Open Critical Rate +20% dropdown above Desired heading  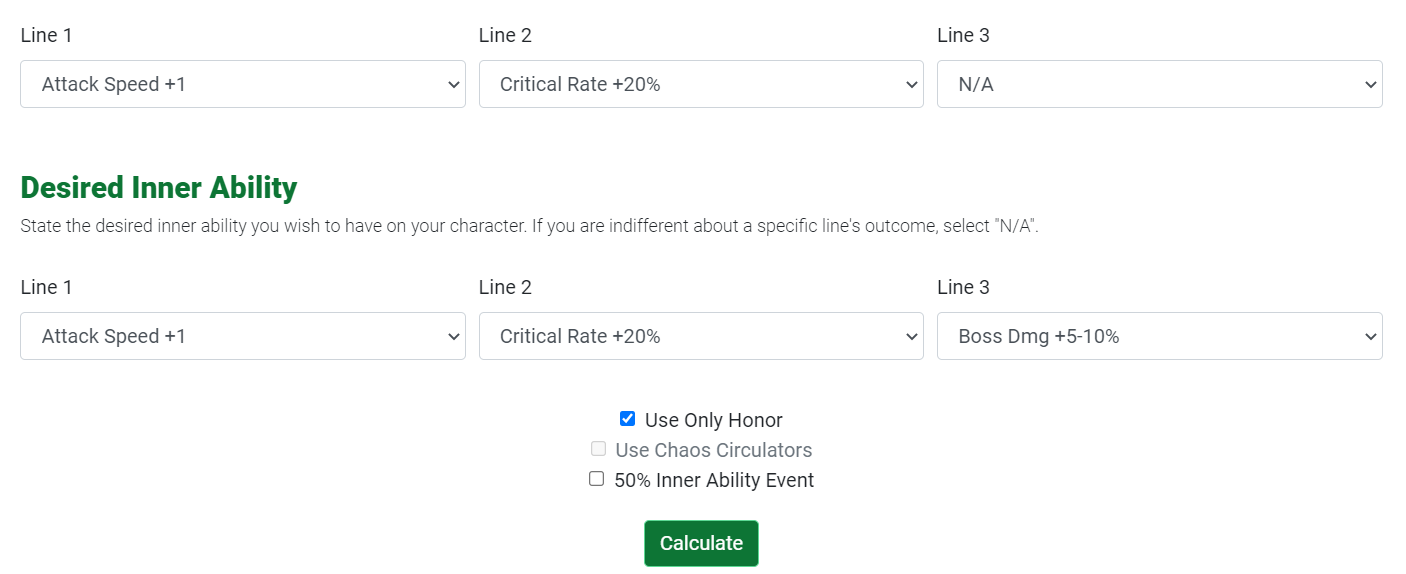(700, 84)
